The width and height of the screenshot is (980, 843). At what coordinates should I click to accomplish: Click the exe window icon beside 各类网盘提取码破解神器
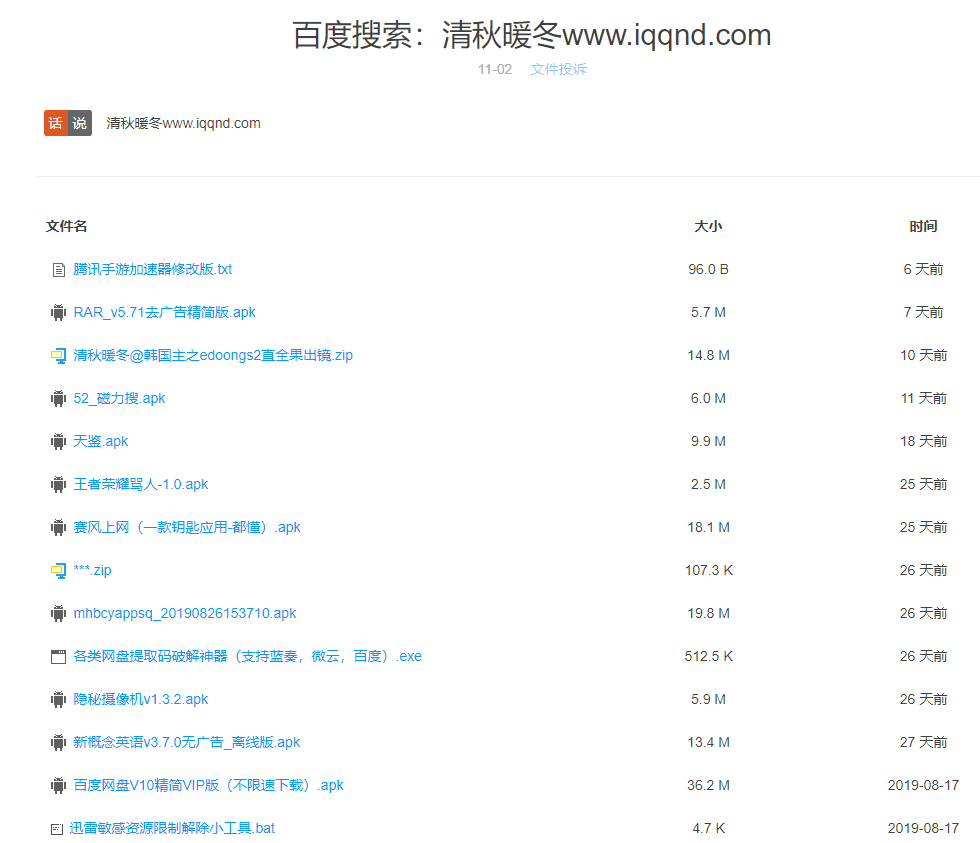[58, 657]
